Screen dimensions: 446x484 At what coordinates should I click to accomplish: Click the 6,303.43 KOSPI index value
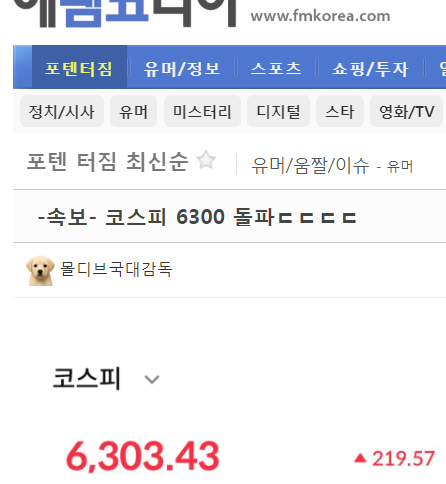(x=143, y=456)
